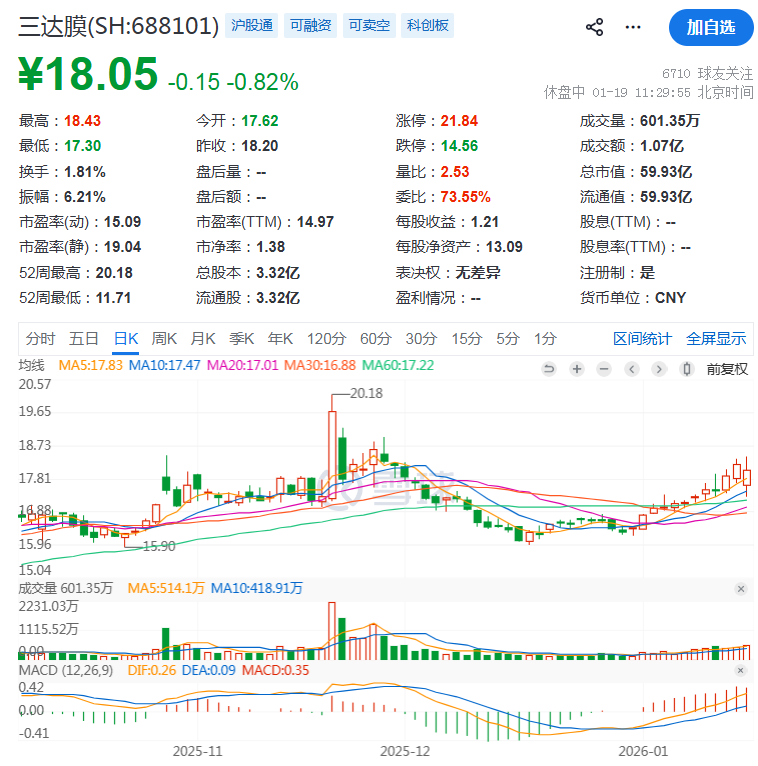The height and width of the screenshot is (766, 758).
Task: Select the 周K tab
Action: 164,339
